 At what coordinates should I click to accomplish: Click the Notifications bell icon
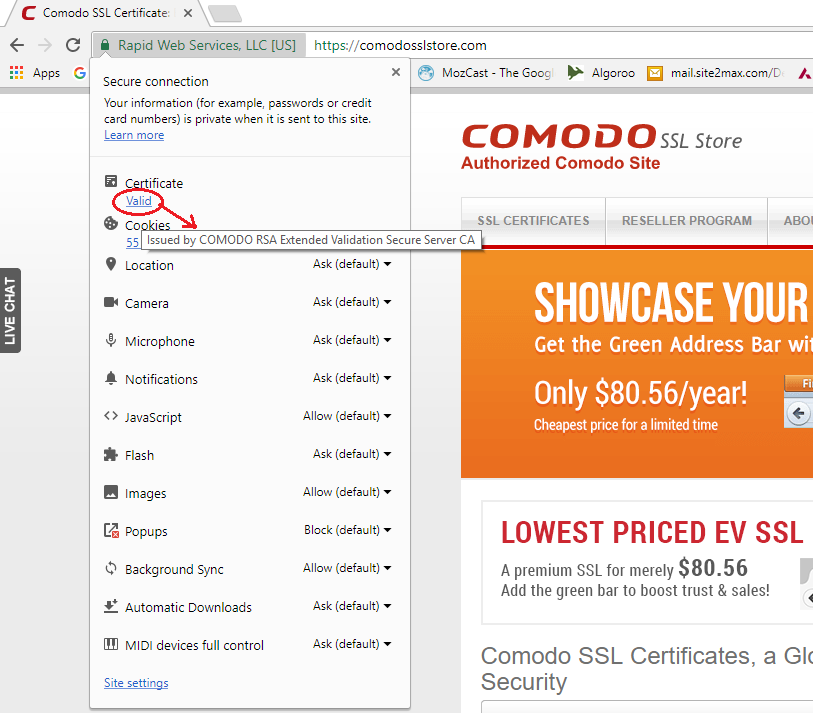[x=111, y=378]
